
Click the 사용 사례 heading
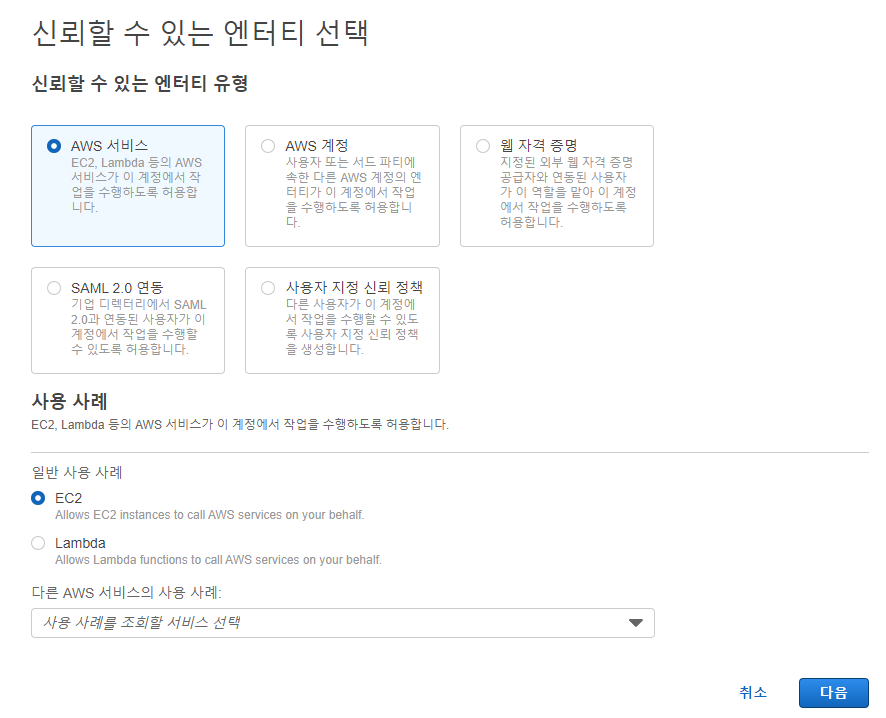70,402
